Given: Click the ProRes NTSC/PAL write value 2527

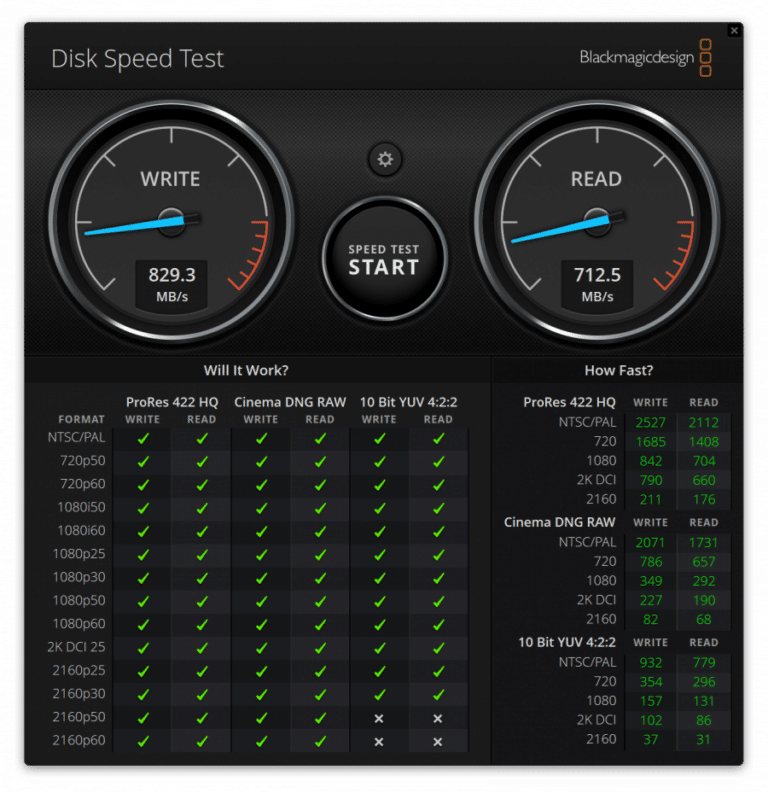Looking at the screenshot, I should 651,422.
